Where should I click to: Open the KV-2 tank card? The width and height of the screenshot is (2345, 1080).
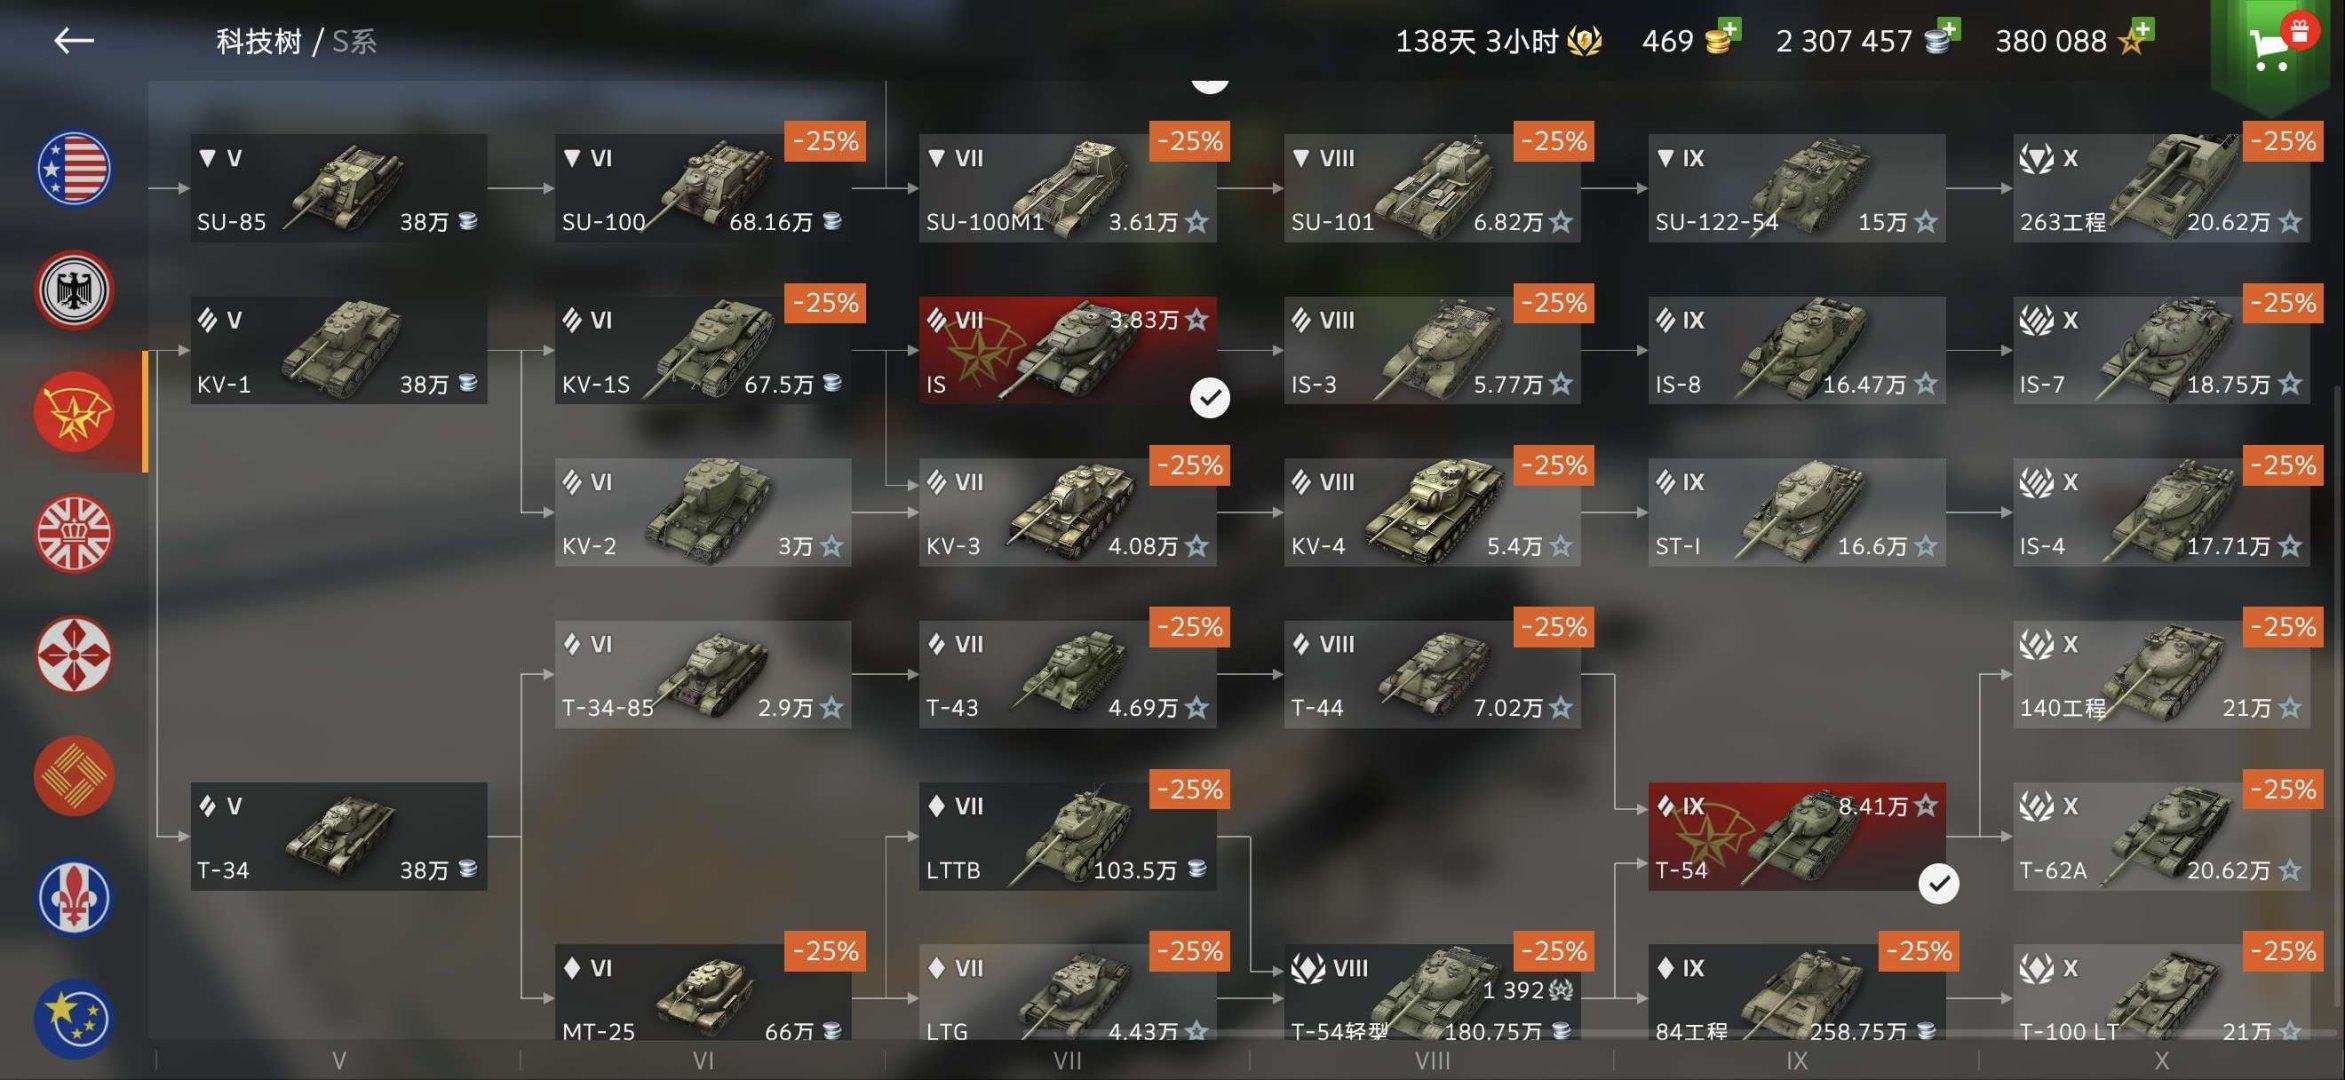point(703,512)
